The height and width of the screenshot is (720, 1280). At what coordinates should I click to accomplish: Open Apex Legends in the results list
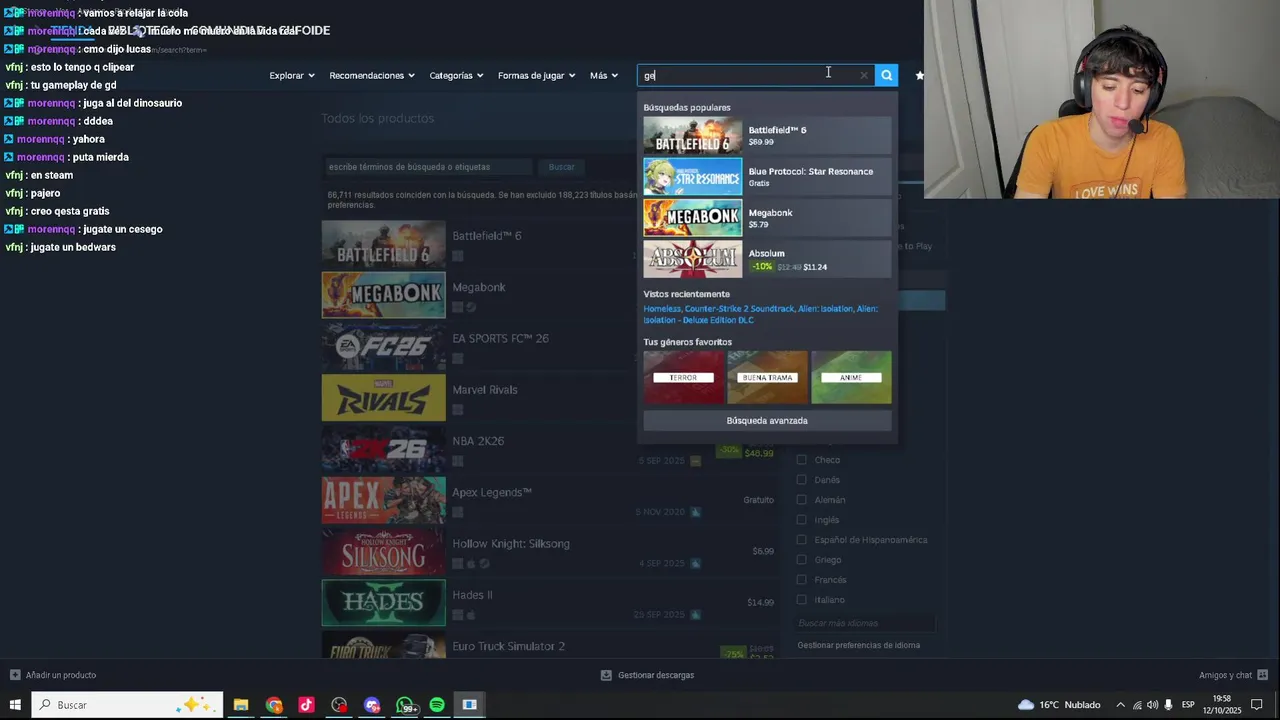pos(548,500)
